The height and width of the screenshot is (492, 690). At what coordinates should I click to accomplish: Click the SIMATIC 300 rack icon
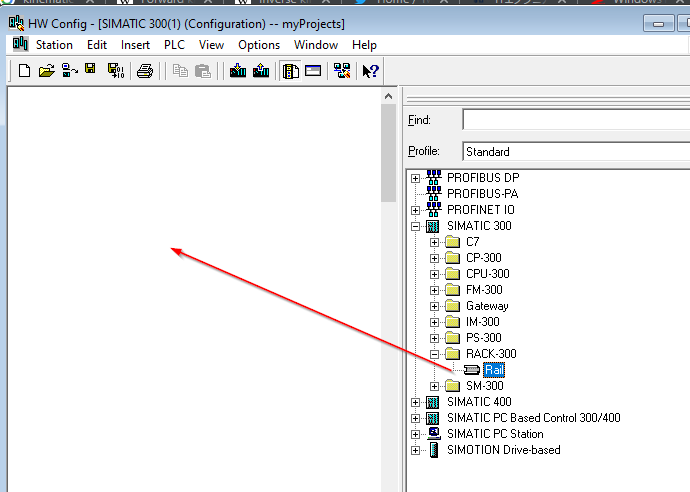tap(433, 226)
